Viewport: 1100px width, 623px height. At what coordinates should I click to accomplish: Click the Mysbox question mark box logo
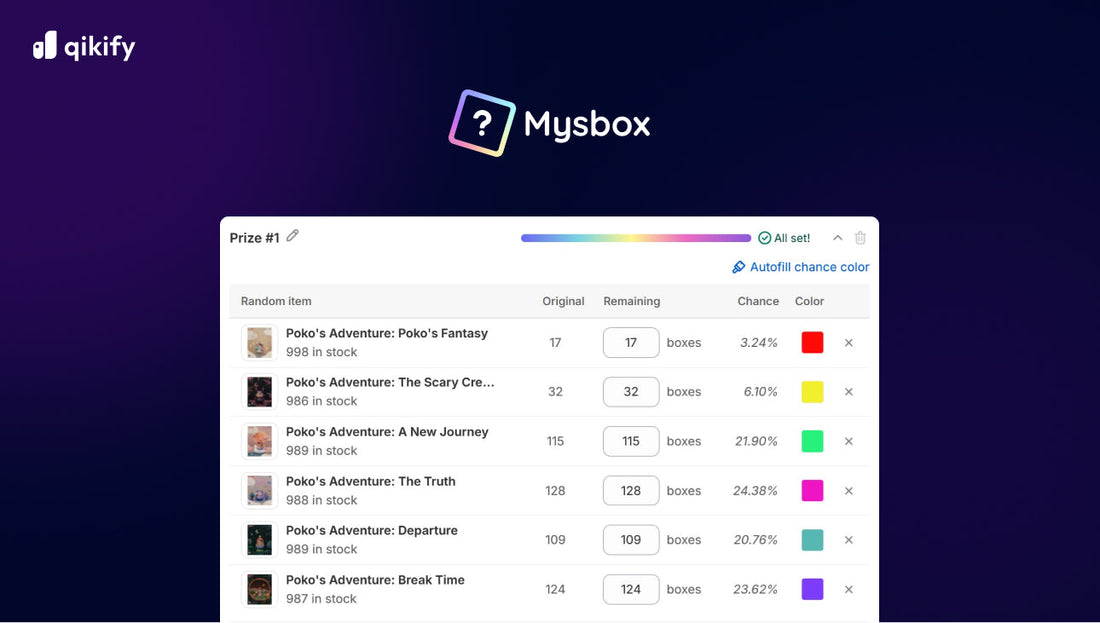click(482, 123)
